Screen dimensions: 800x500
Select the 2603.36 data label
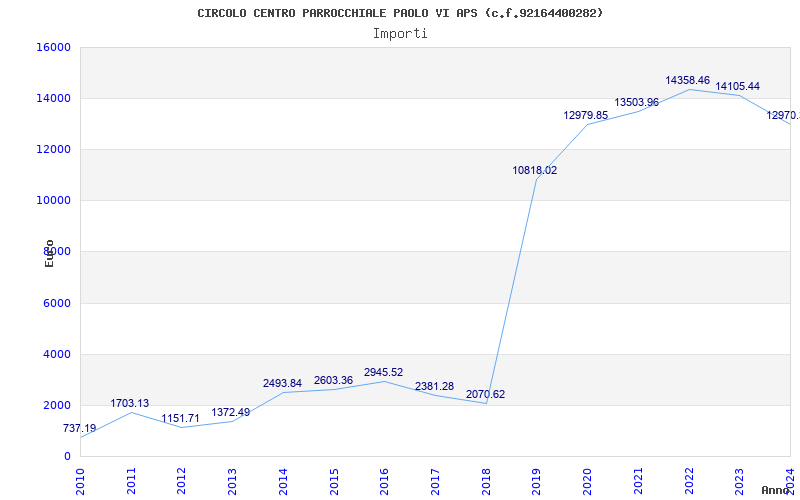333,381
